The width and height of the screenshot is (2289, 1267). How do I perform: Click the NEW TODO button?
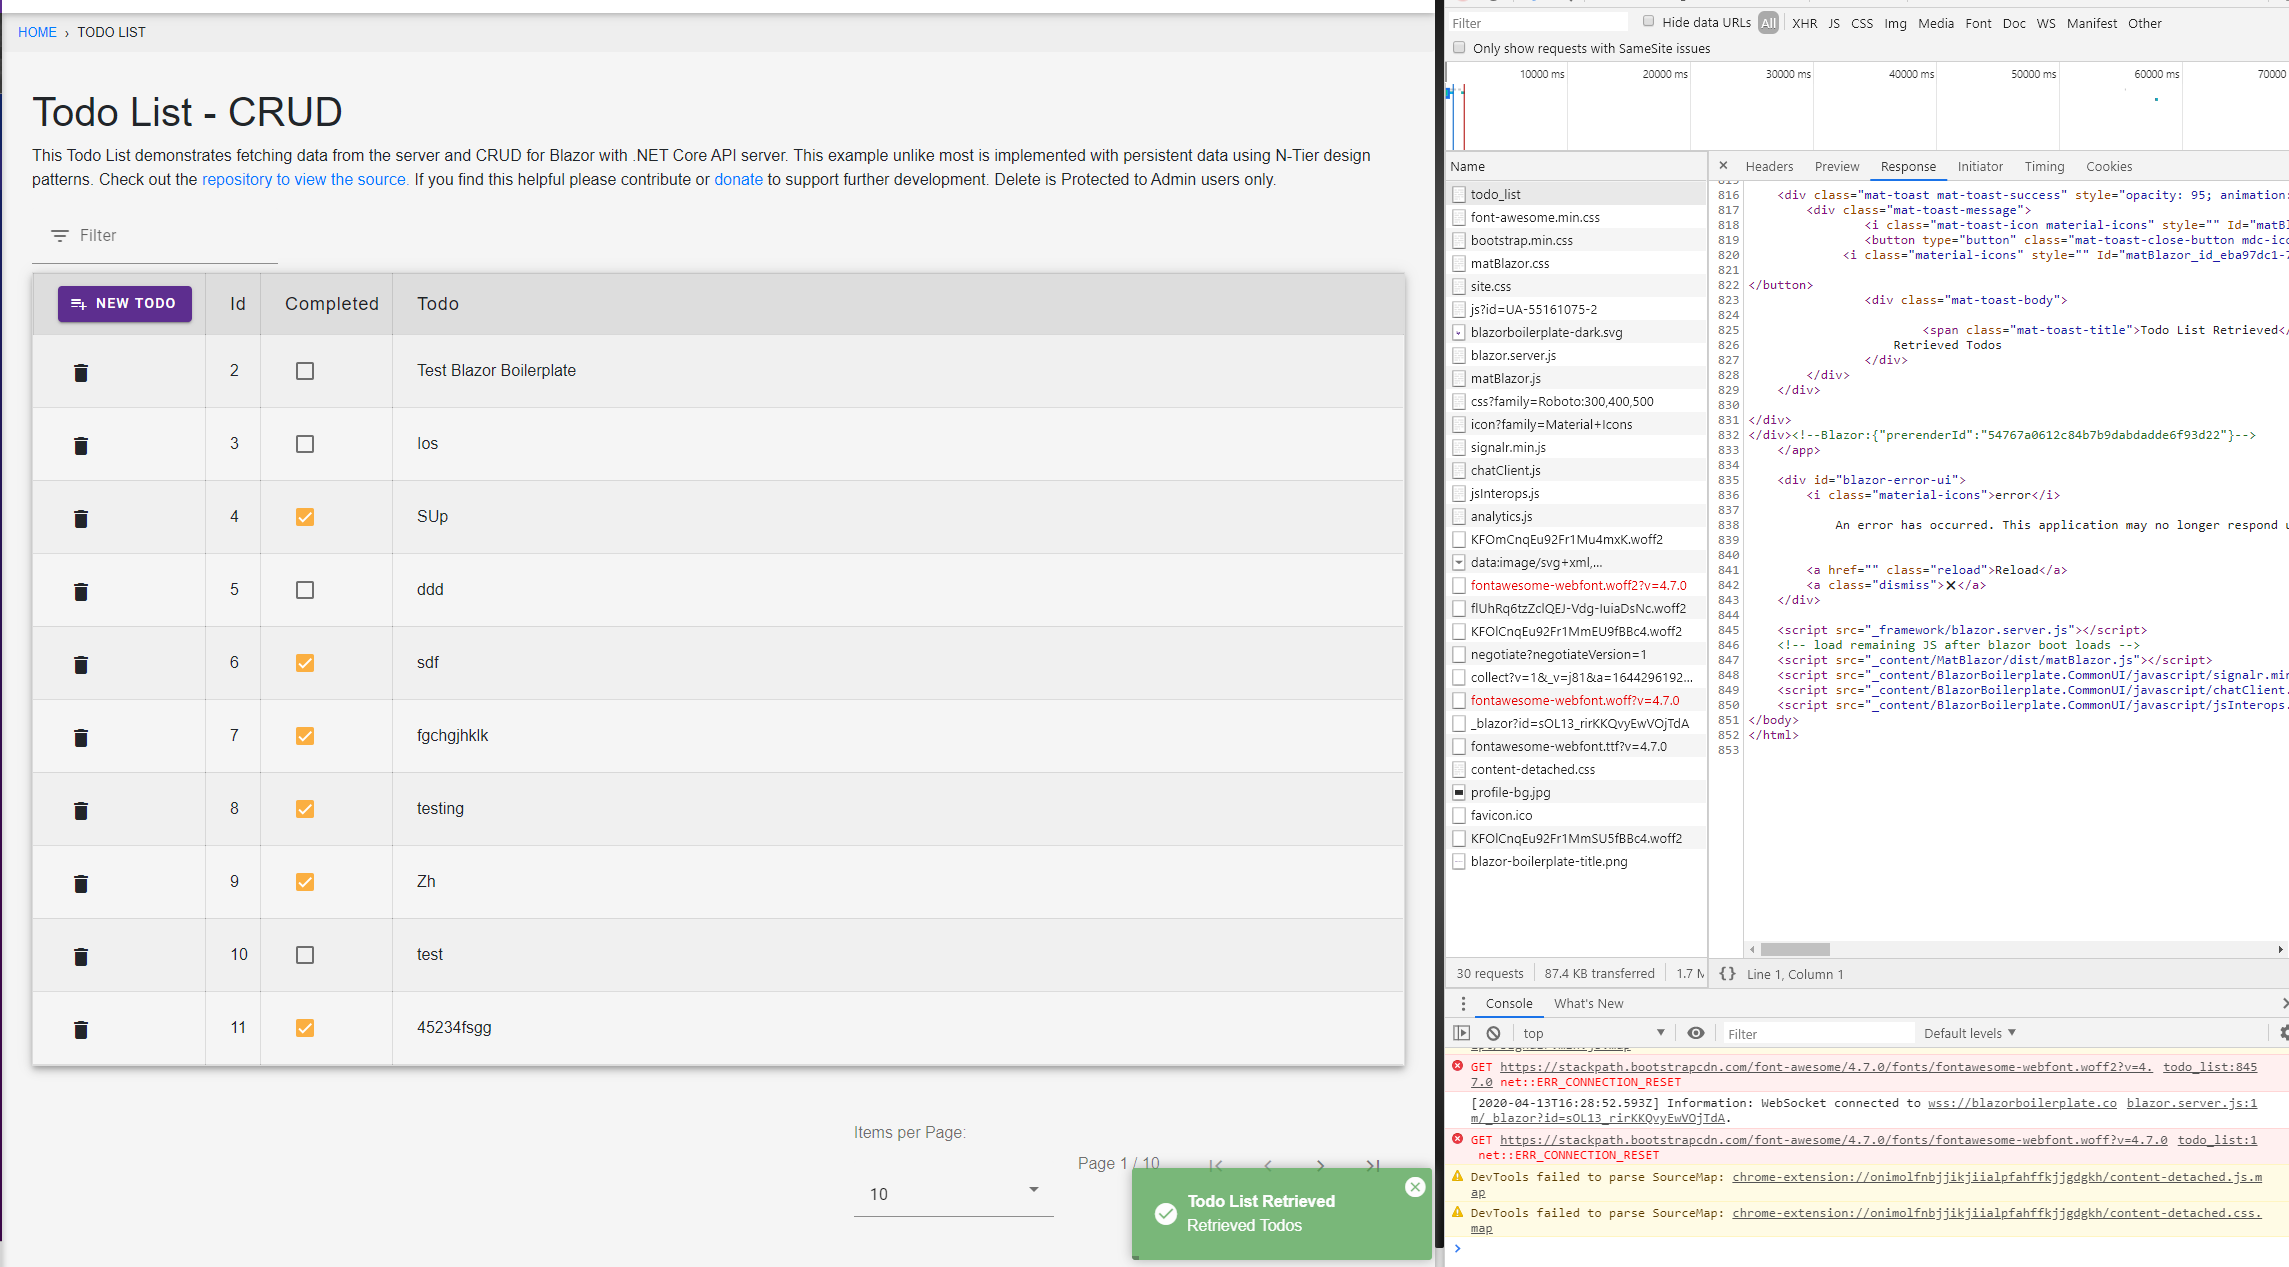tap(124, 303)
